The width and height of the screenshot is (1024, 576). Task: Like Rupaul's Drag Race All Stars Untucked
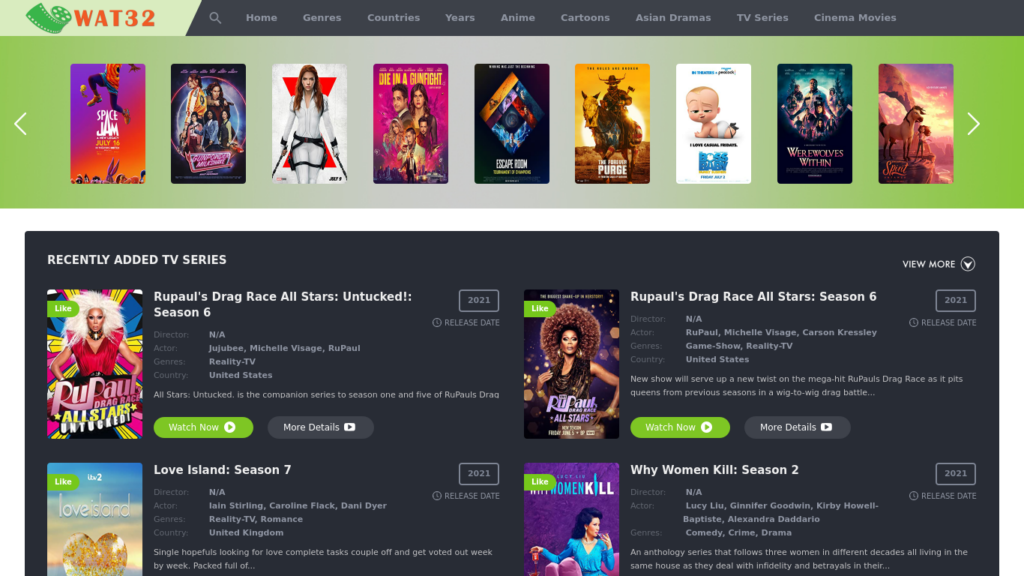63,308
